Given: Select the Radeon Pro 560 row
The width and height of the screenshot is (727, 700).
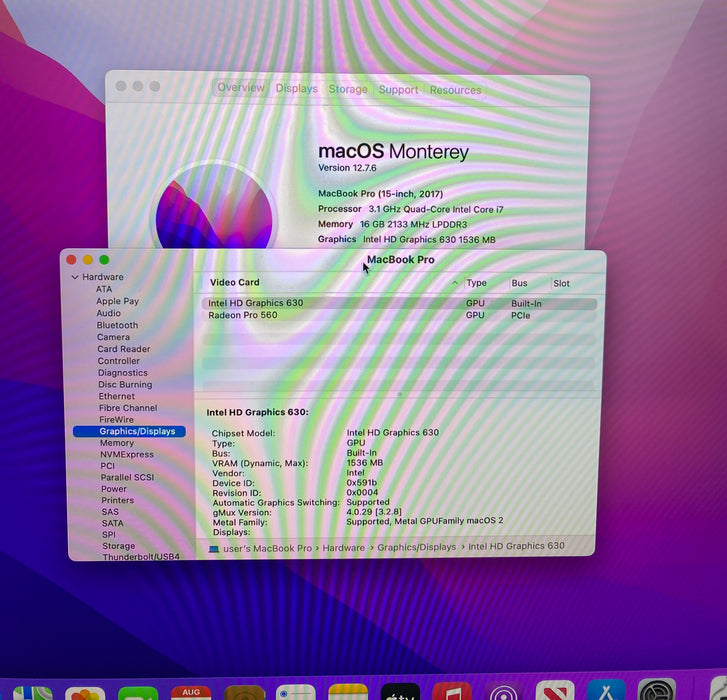Looking at the screenshot, I should pyautogui.click(x=399, y=315).
